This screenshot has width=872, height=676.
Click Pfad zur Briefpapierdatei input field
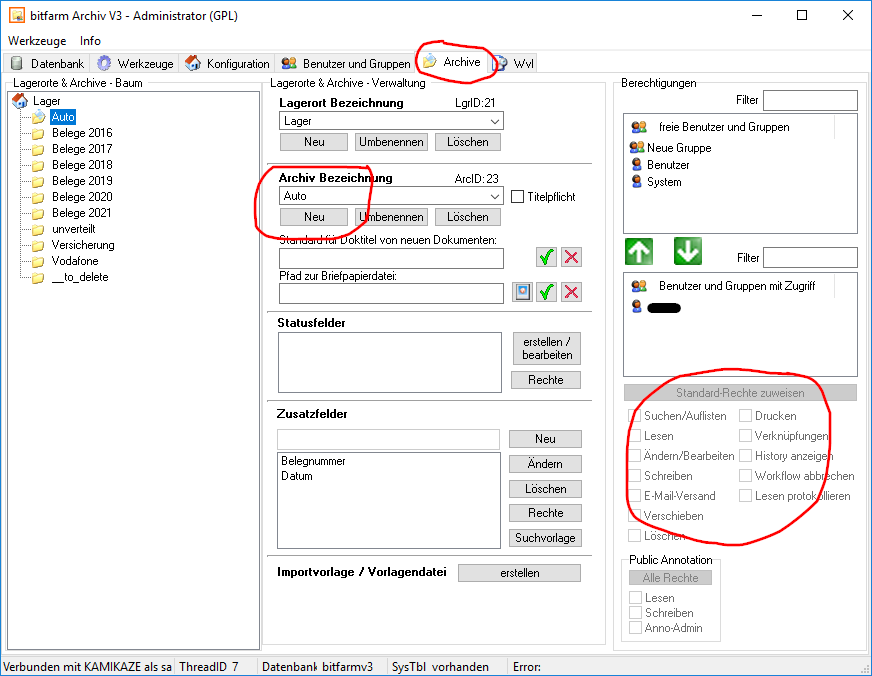click(392, 293)
